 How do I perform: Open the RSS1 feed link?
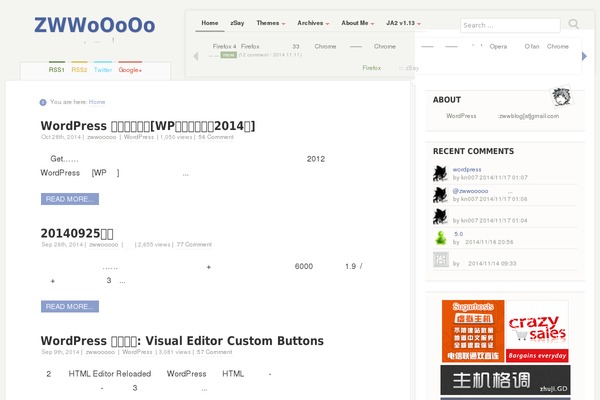[x=57, y=70]
